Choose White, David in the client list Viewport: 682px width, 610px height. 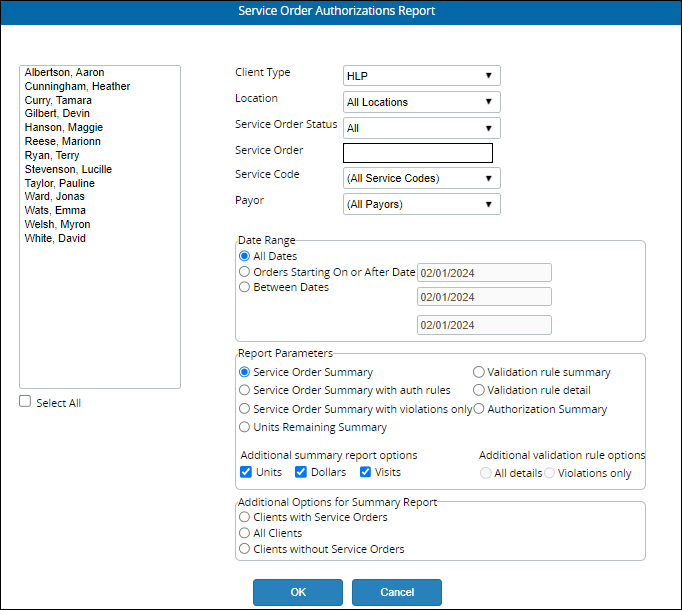click(x=55, y=238)
